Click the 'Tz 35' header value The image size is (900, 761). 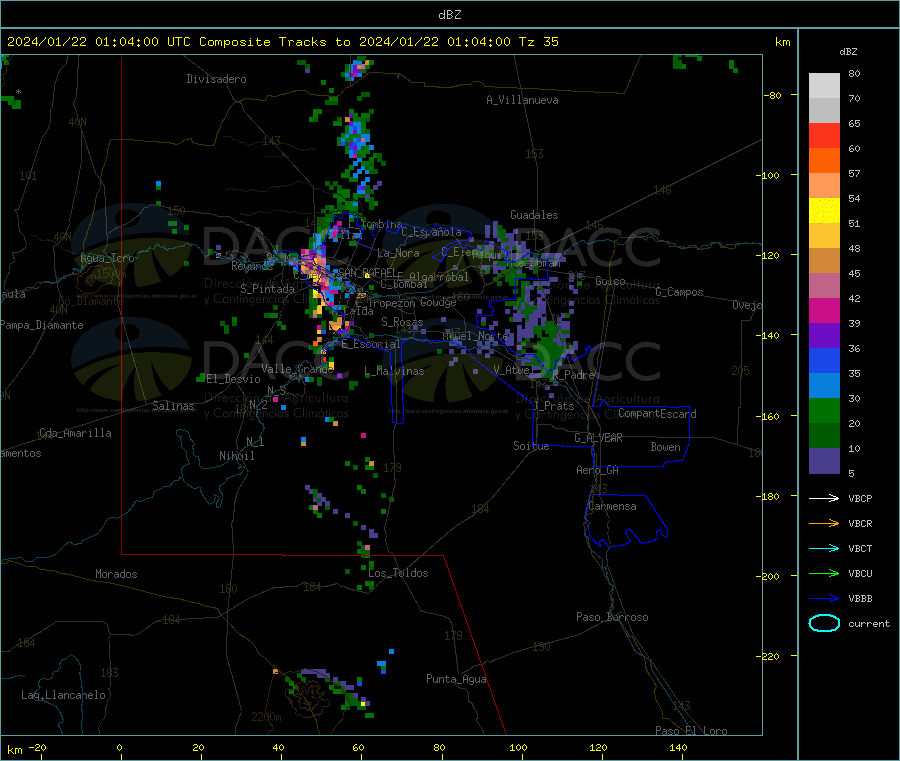coord(538,42)
